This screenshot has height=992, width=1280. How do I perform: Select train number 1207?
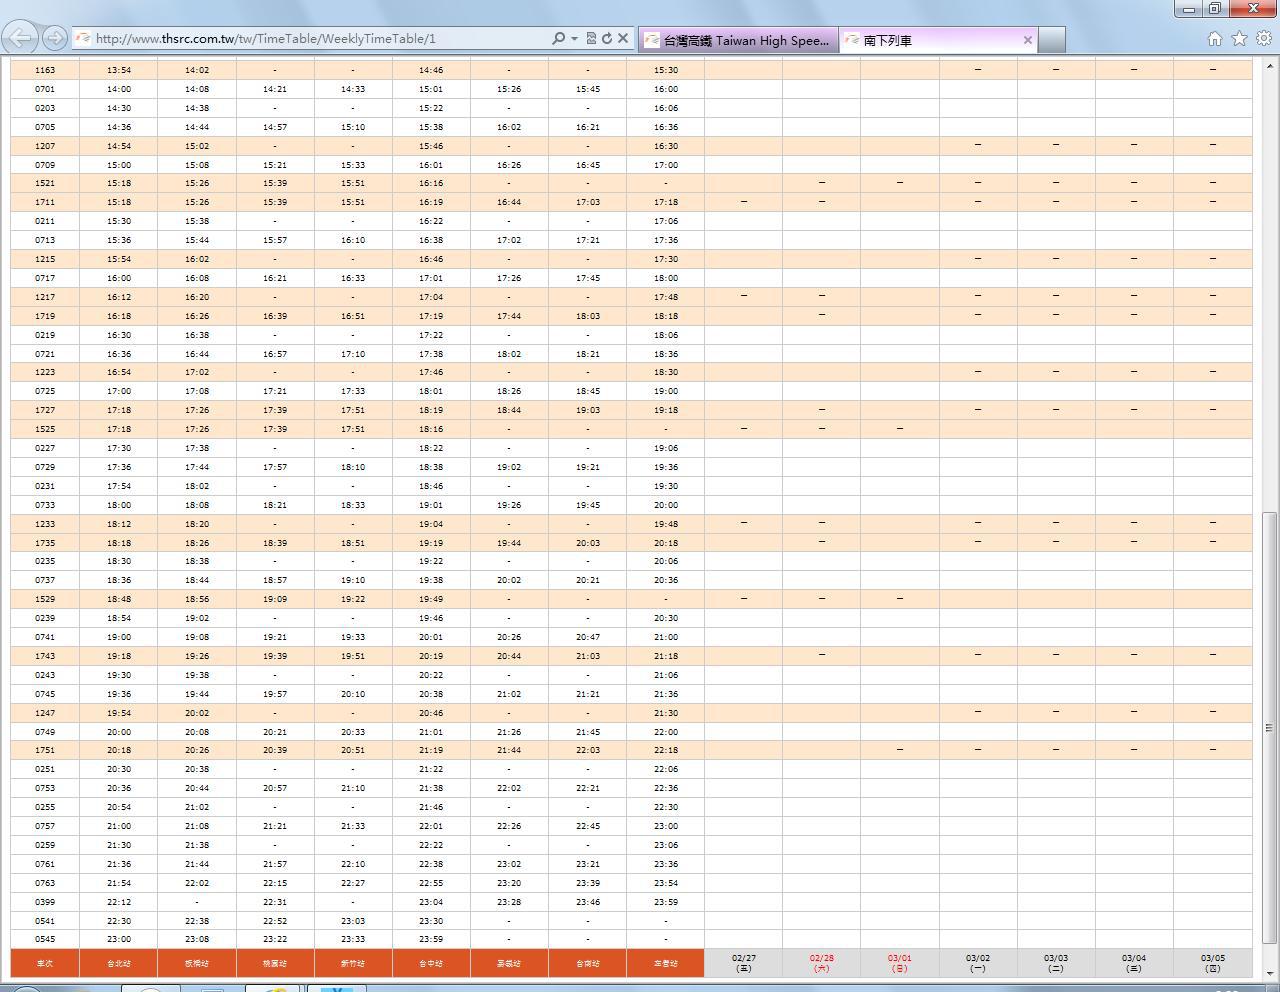(45, 146)
